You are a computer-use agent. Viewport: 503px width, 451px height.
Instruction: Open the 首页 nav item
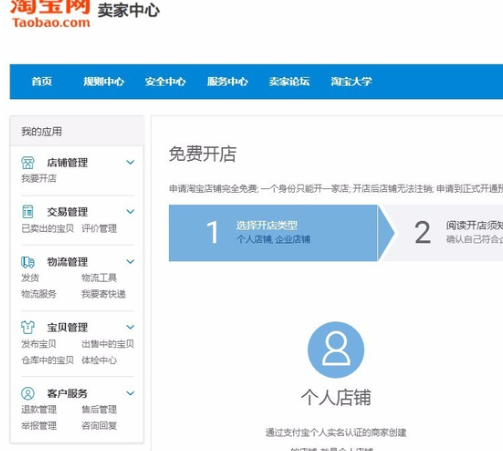42,81
